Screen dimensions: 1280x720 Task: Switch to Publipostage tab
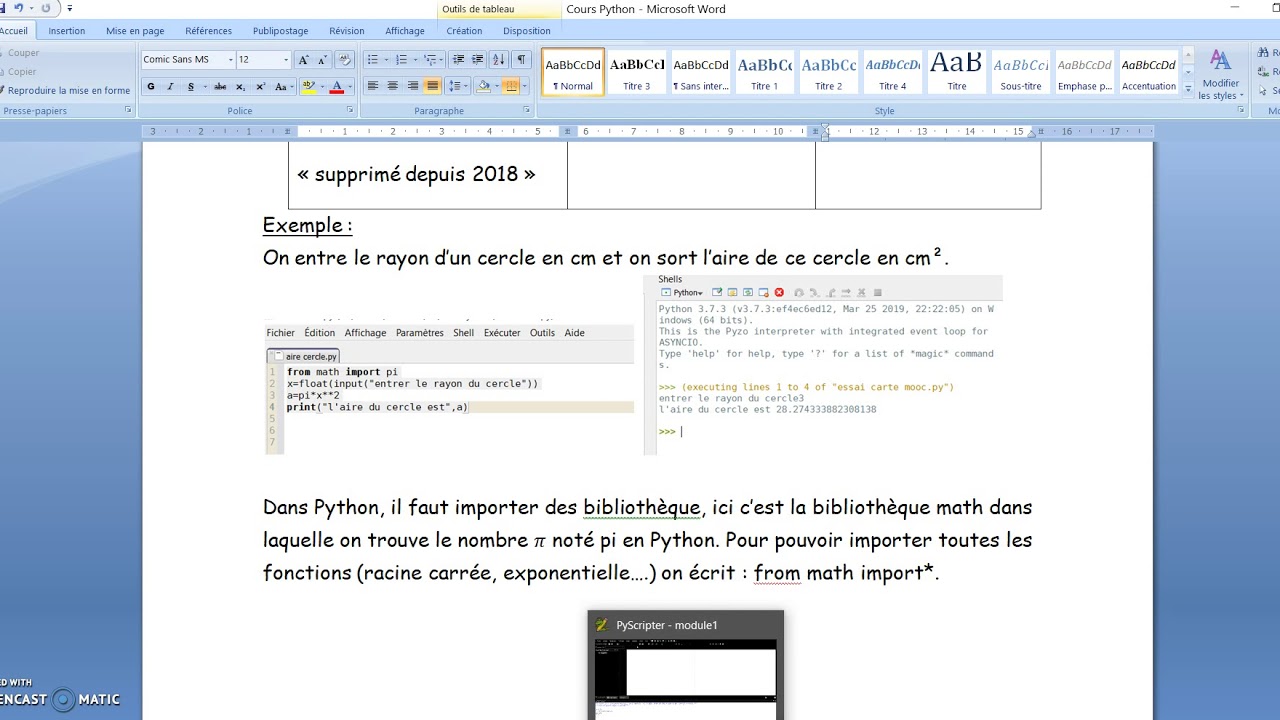tap(280, 31)
